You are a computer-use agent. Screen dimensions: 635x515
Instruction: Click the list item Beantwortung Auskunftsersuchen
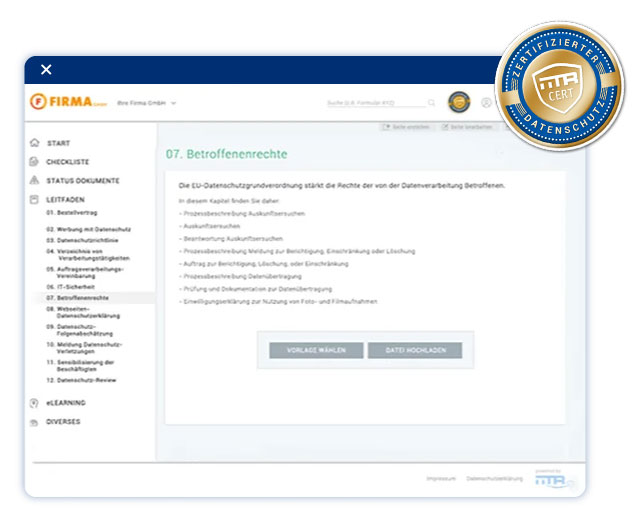(x=231, y=238)
